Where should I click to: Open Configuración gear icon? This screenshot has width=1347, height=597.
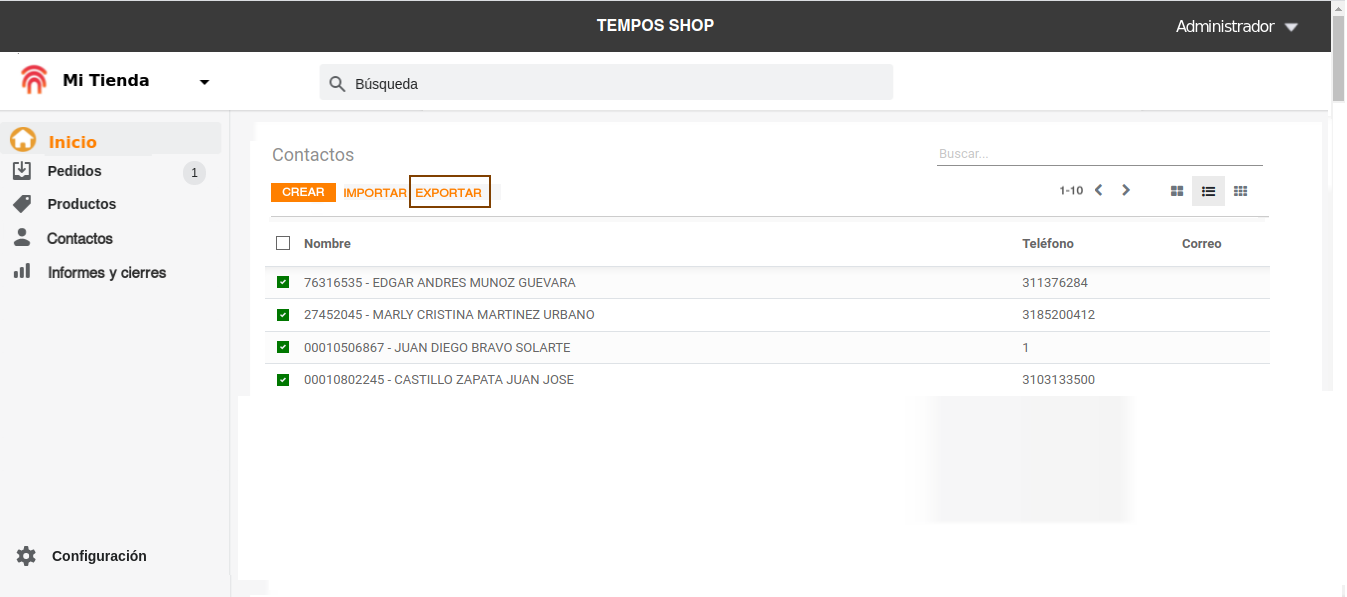point(26,556)
